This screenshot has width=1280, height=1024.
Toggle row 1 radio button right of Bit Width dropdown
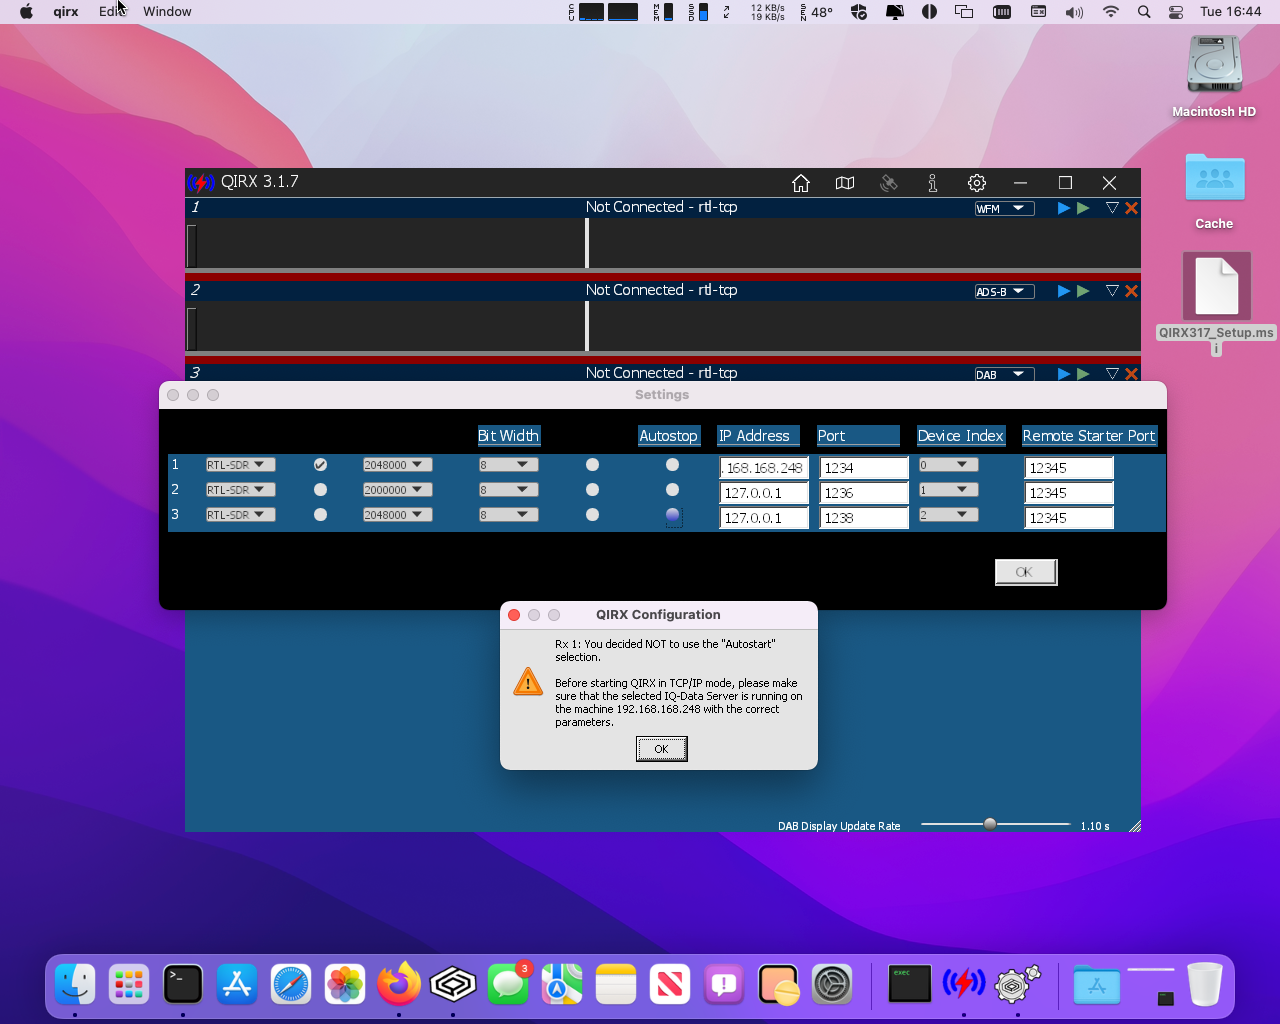tap(592, 465)
